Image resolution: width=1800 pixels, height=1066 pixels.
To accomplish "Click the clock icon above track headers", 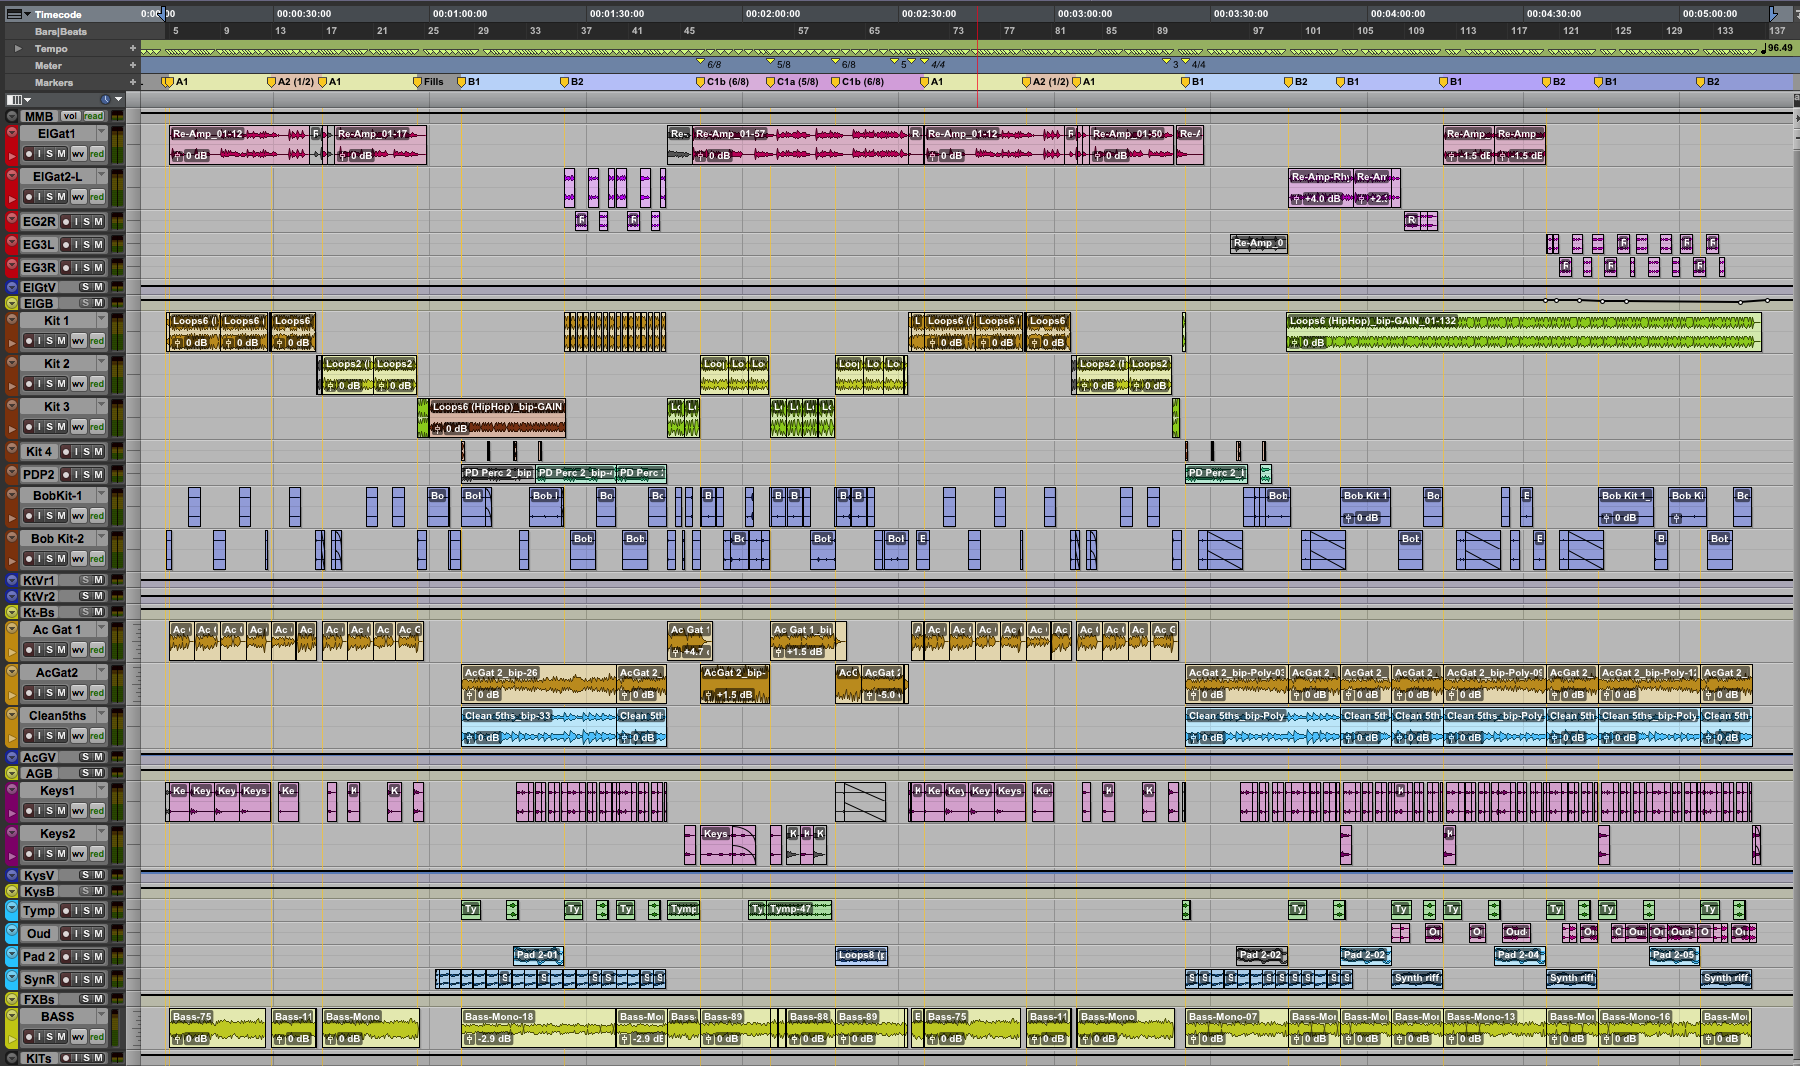I will 105,99.
